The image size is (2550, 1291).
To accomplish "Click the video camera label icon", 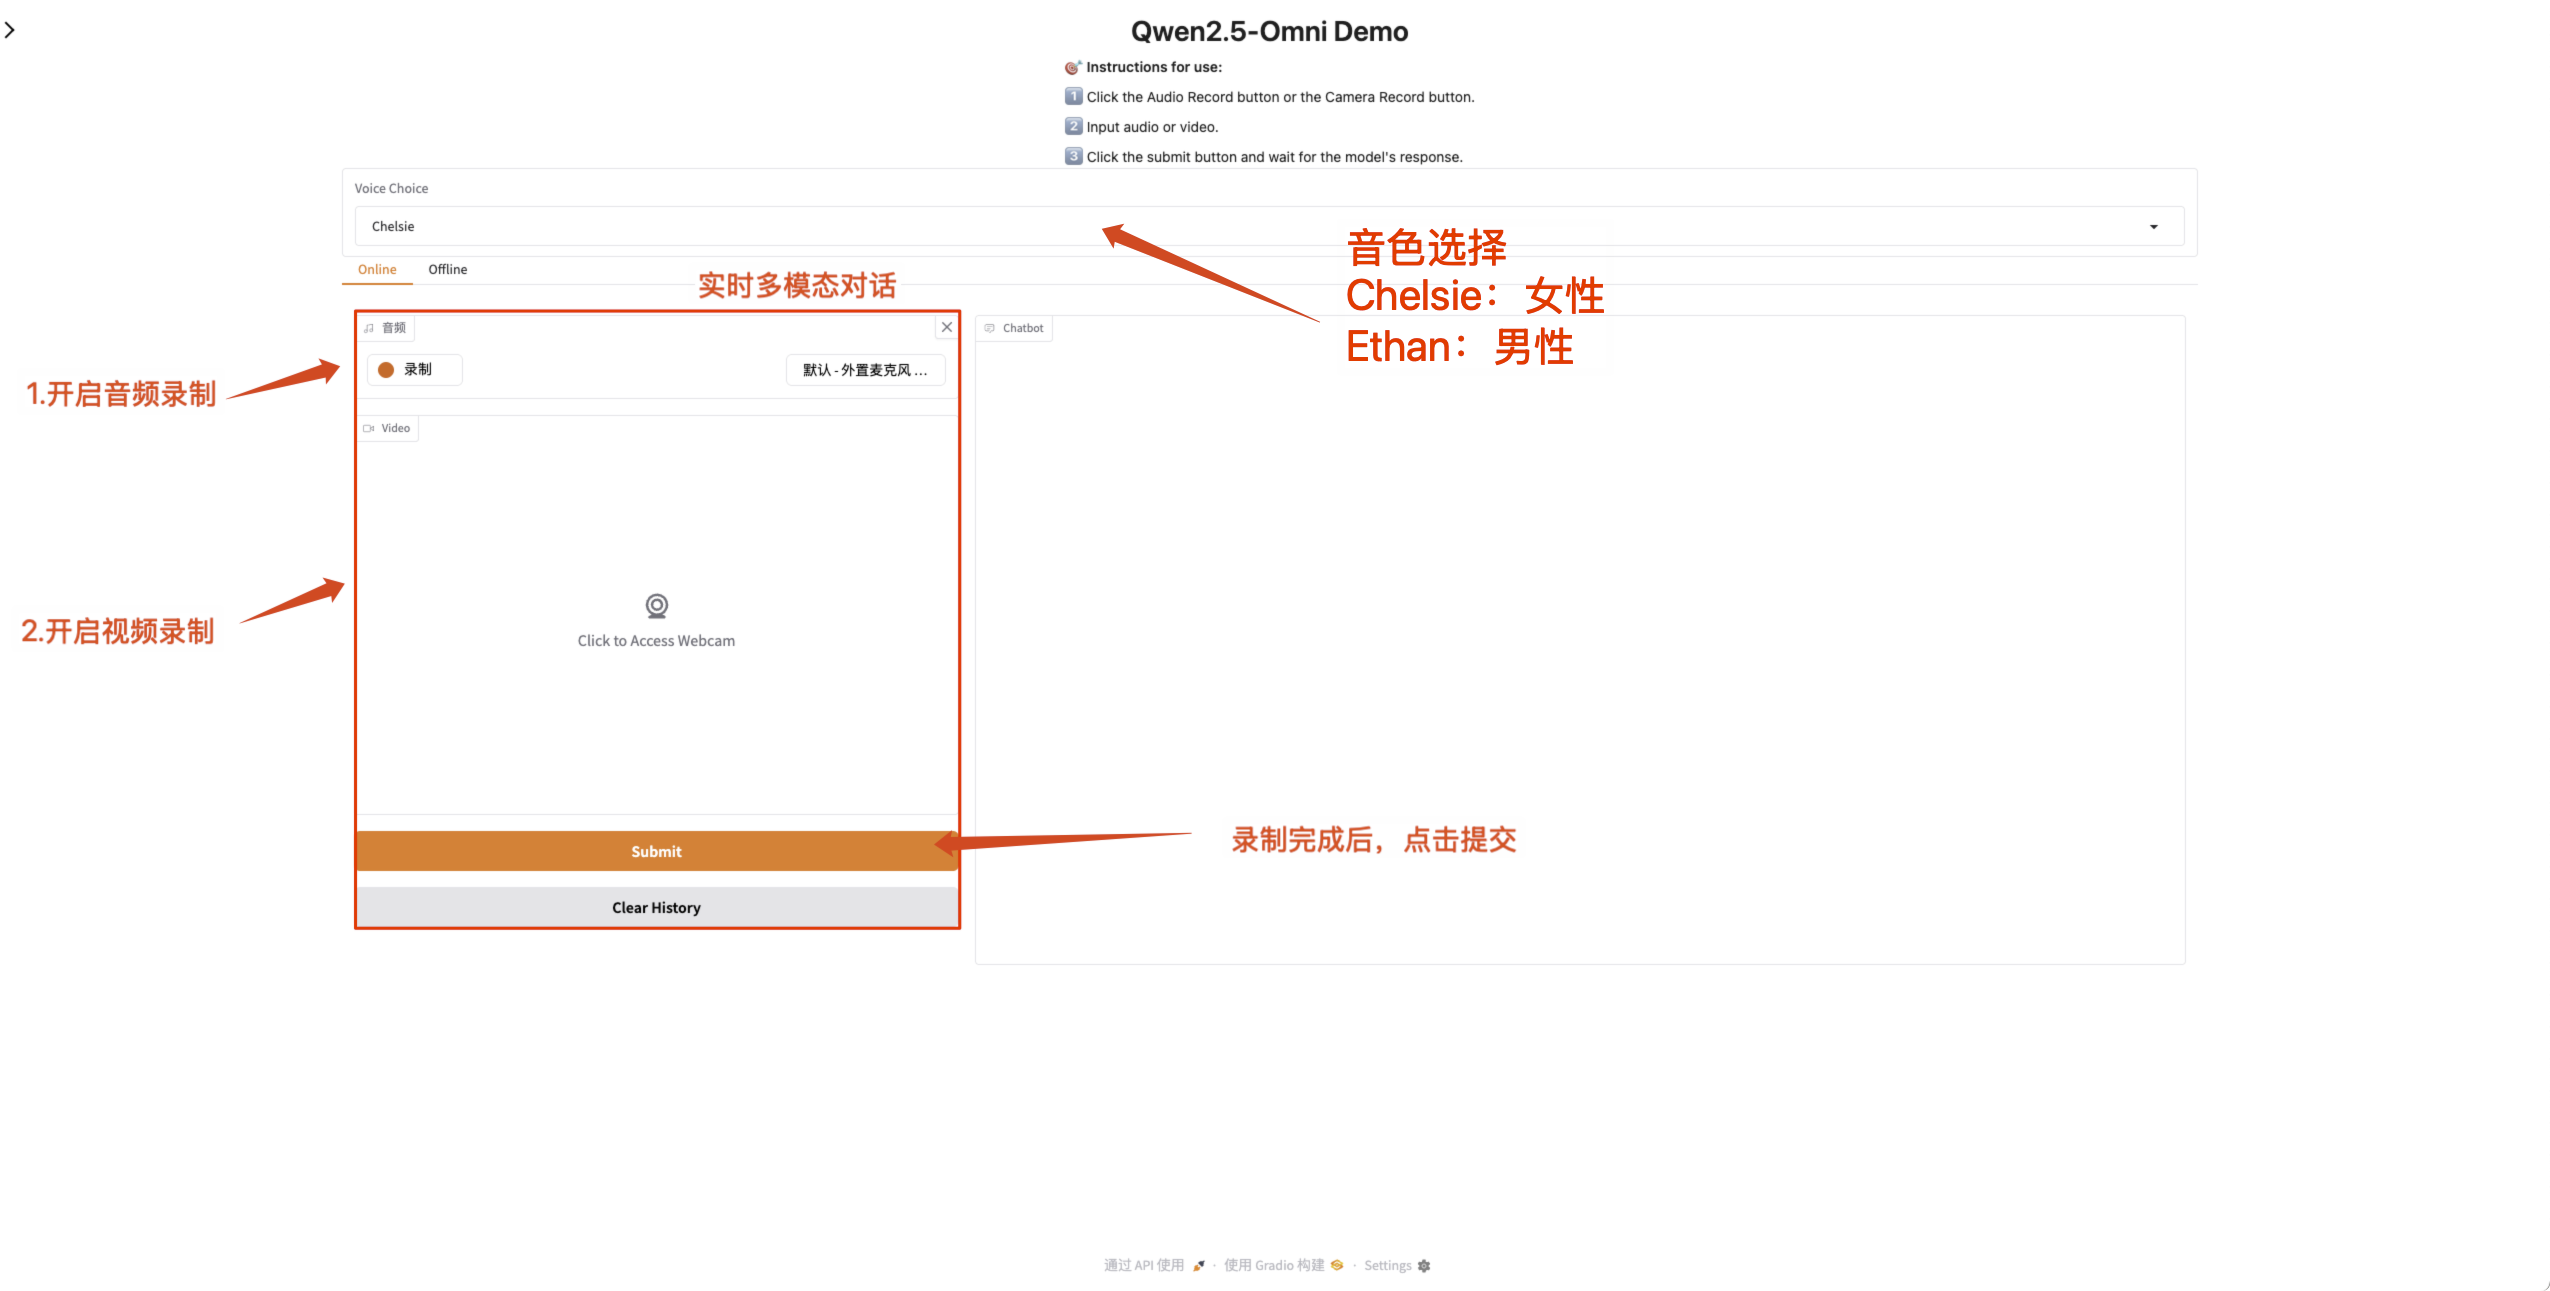I will [x=369, y=428].
